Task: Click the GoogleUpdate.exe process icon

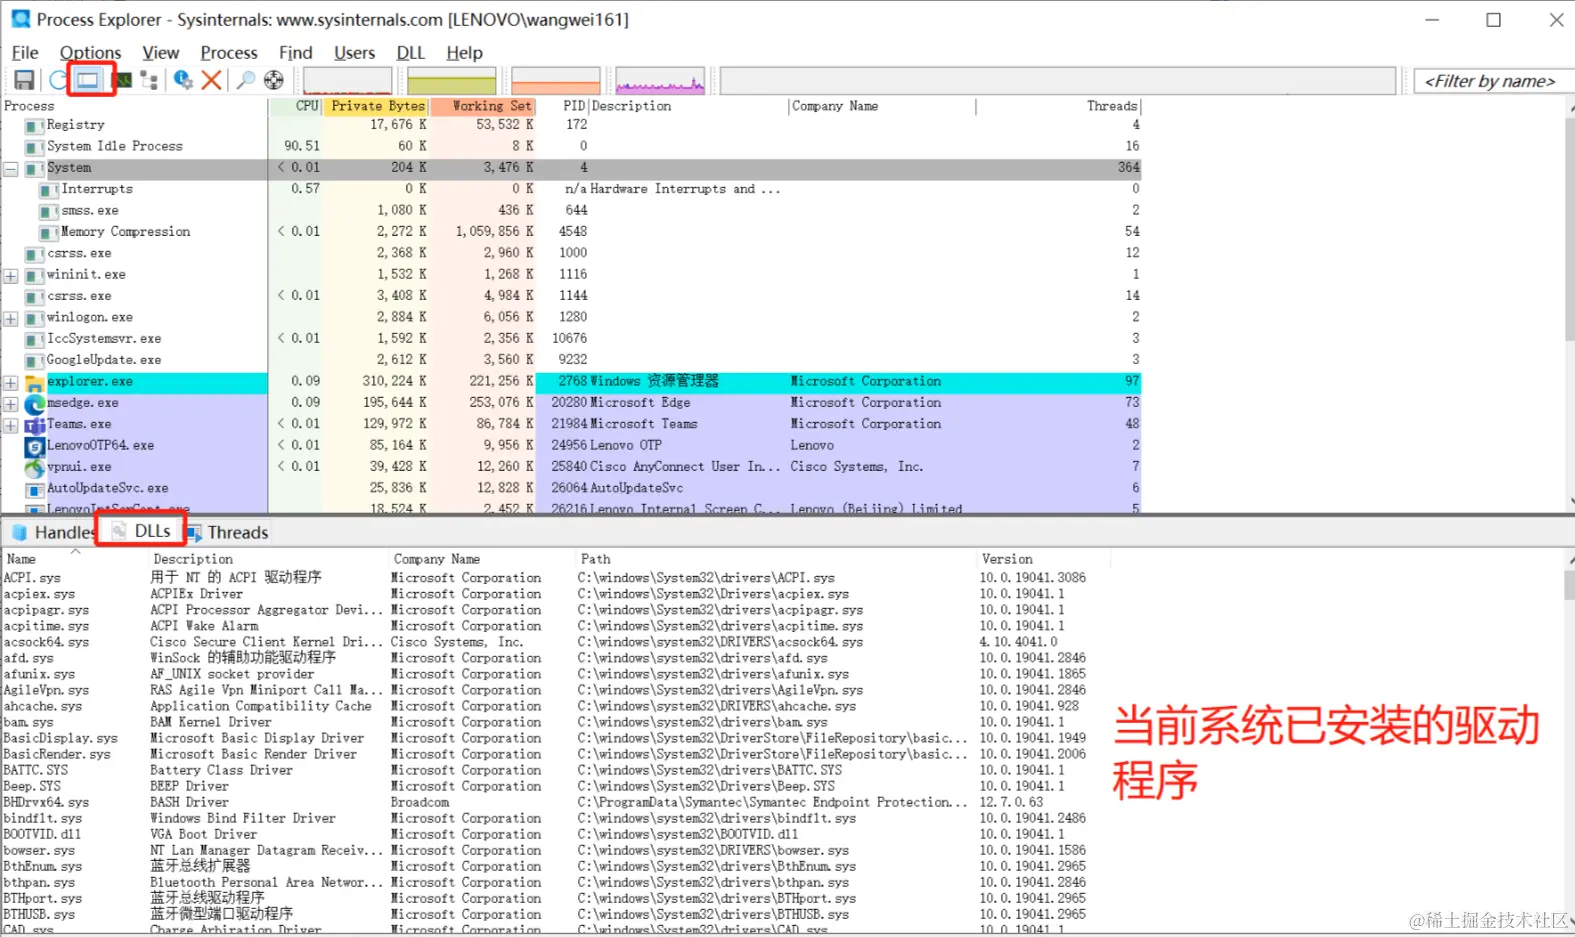Action: coord(35,361)
